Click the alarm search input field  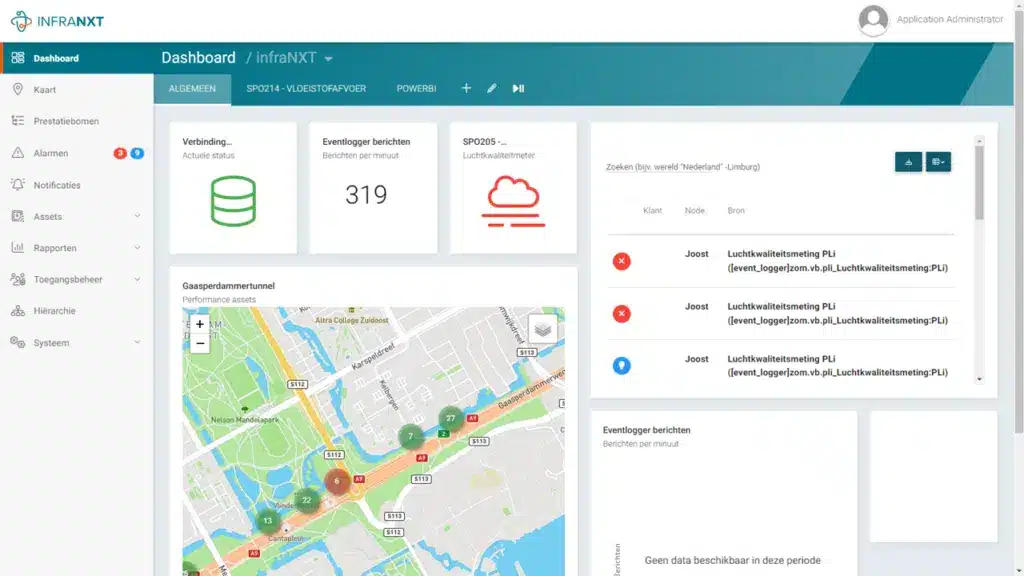740,167
